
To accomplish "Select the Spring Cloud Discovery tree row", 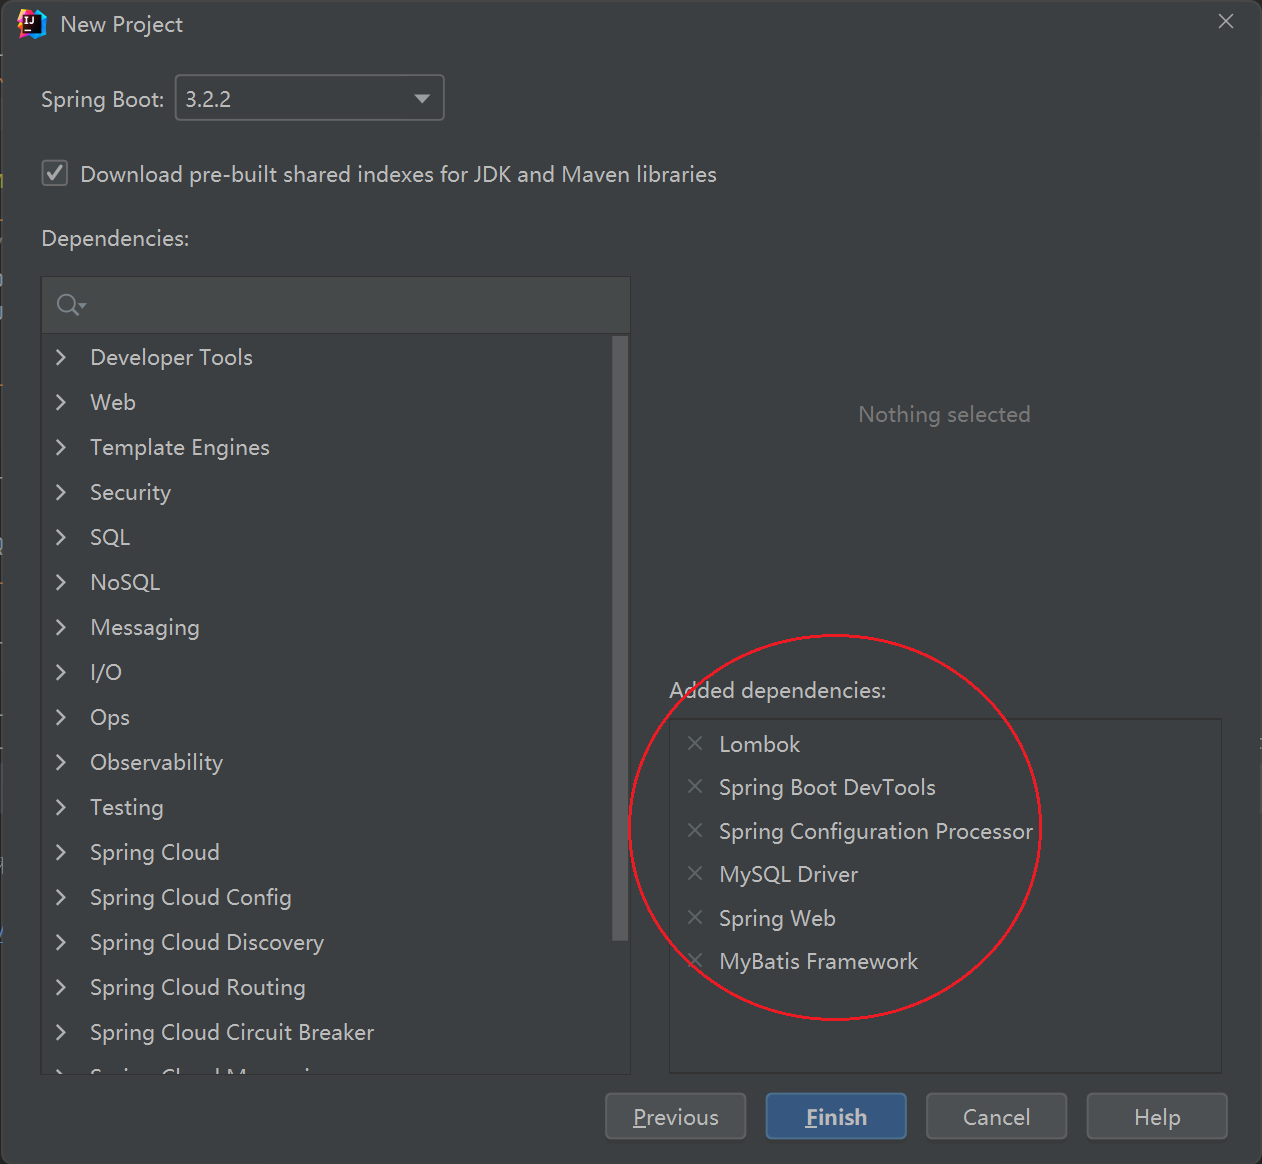I will pos(327,942).
